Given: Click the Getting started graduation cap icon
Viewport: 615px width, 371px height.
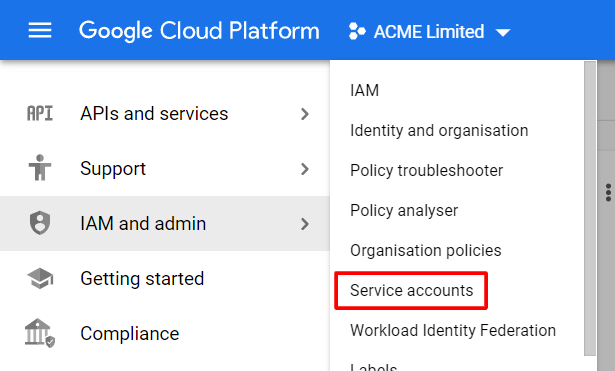Looking at the screenshot, I should tap(40, 278).
